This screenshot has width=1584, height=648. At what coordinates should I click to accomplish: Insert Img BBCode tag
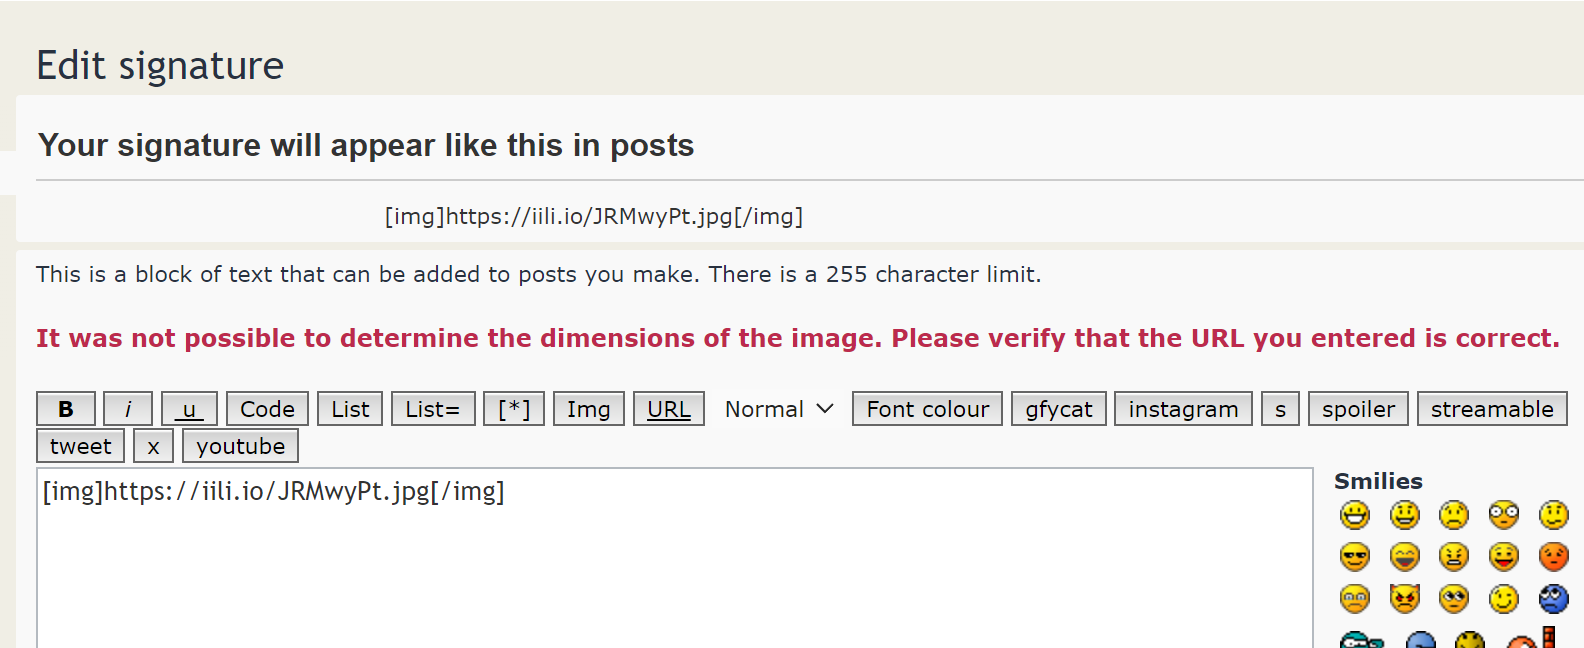coord(588,409)
